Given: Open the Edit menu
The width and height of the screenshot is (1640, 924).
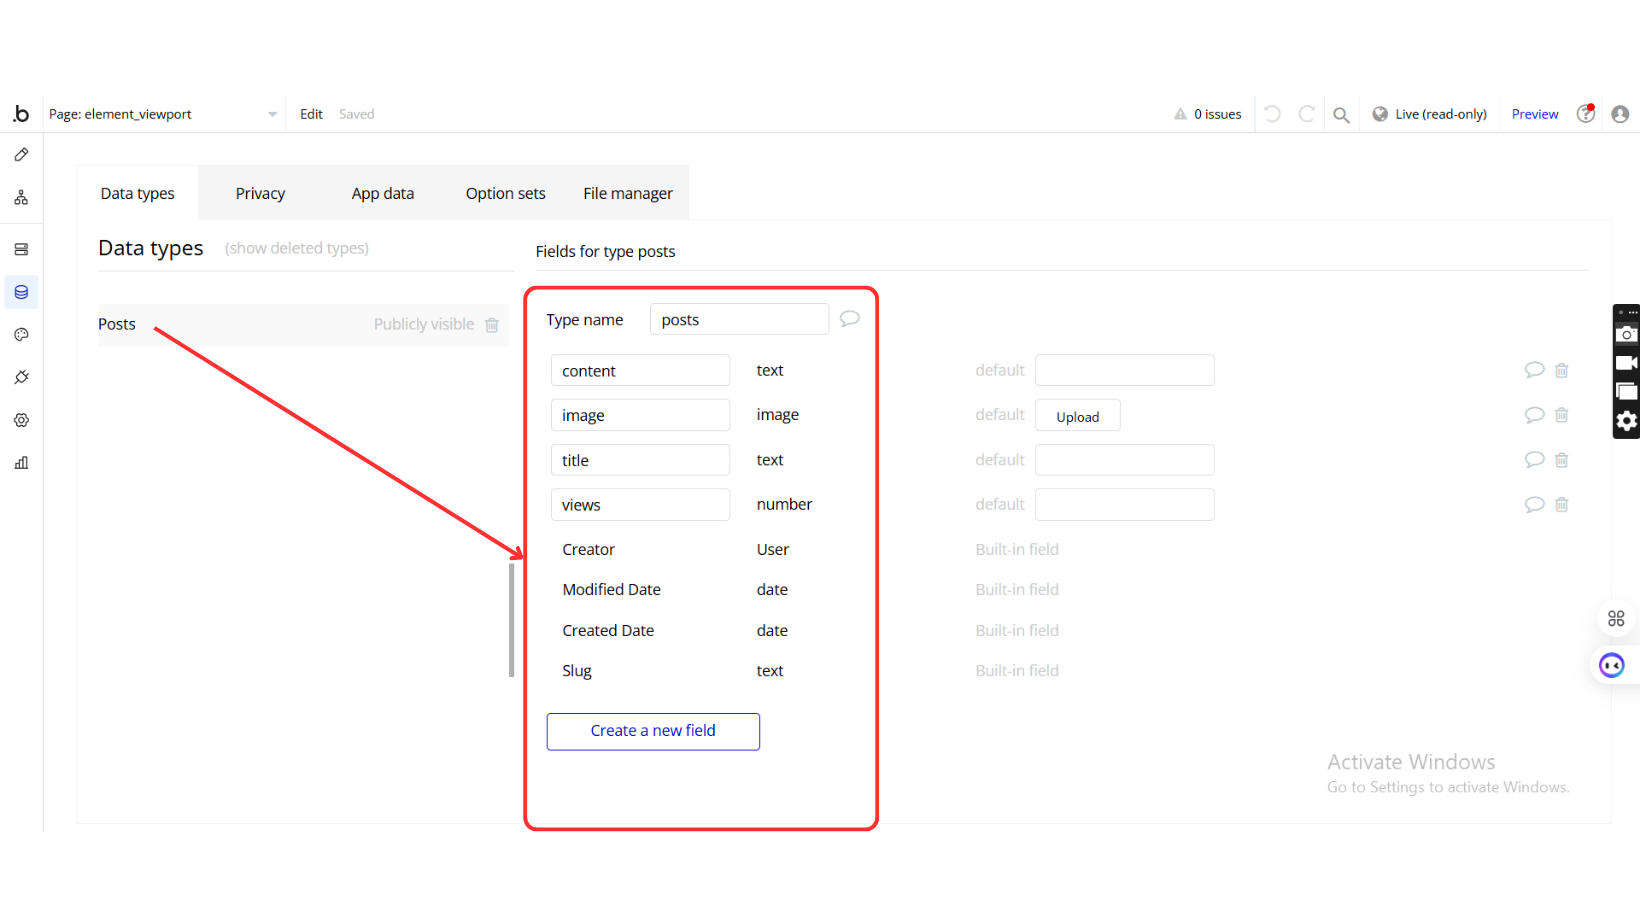Looking at the screenshot, I should pos(311,115).
